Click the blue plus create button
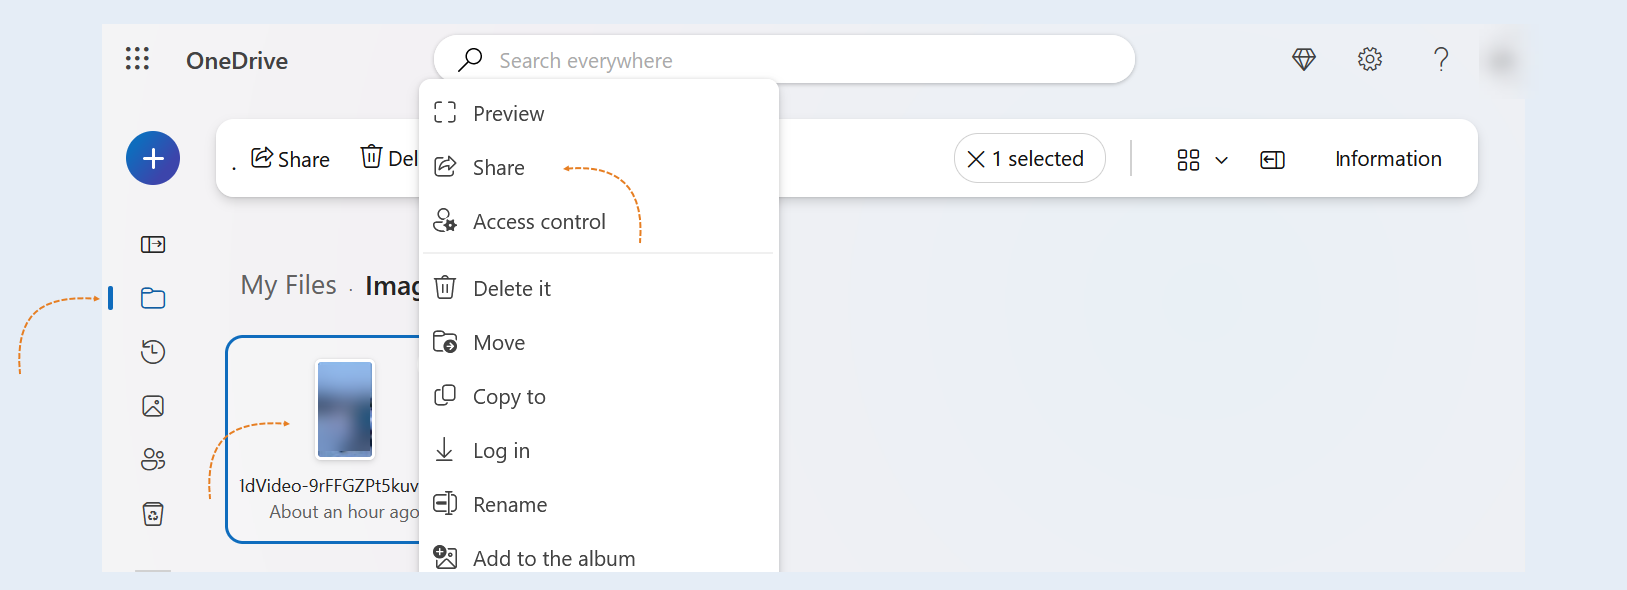The width and height of the screenshot is (1627, 590). [x=153, y=158]
